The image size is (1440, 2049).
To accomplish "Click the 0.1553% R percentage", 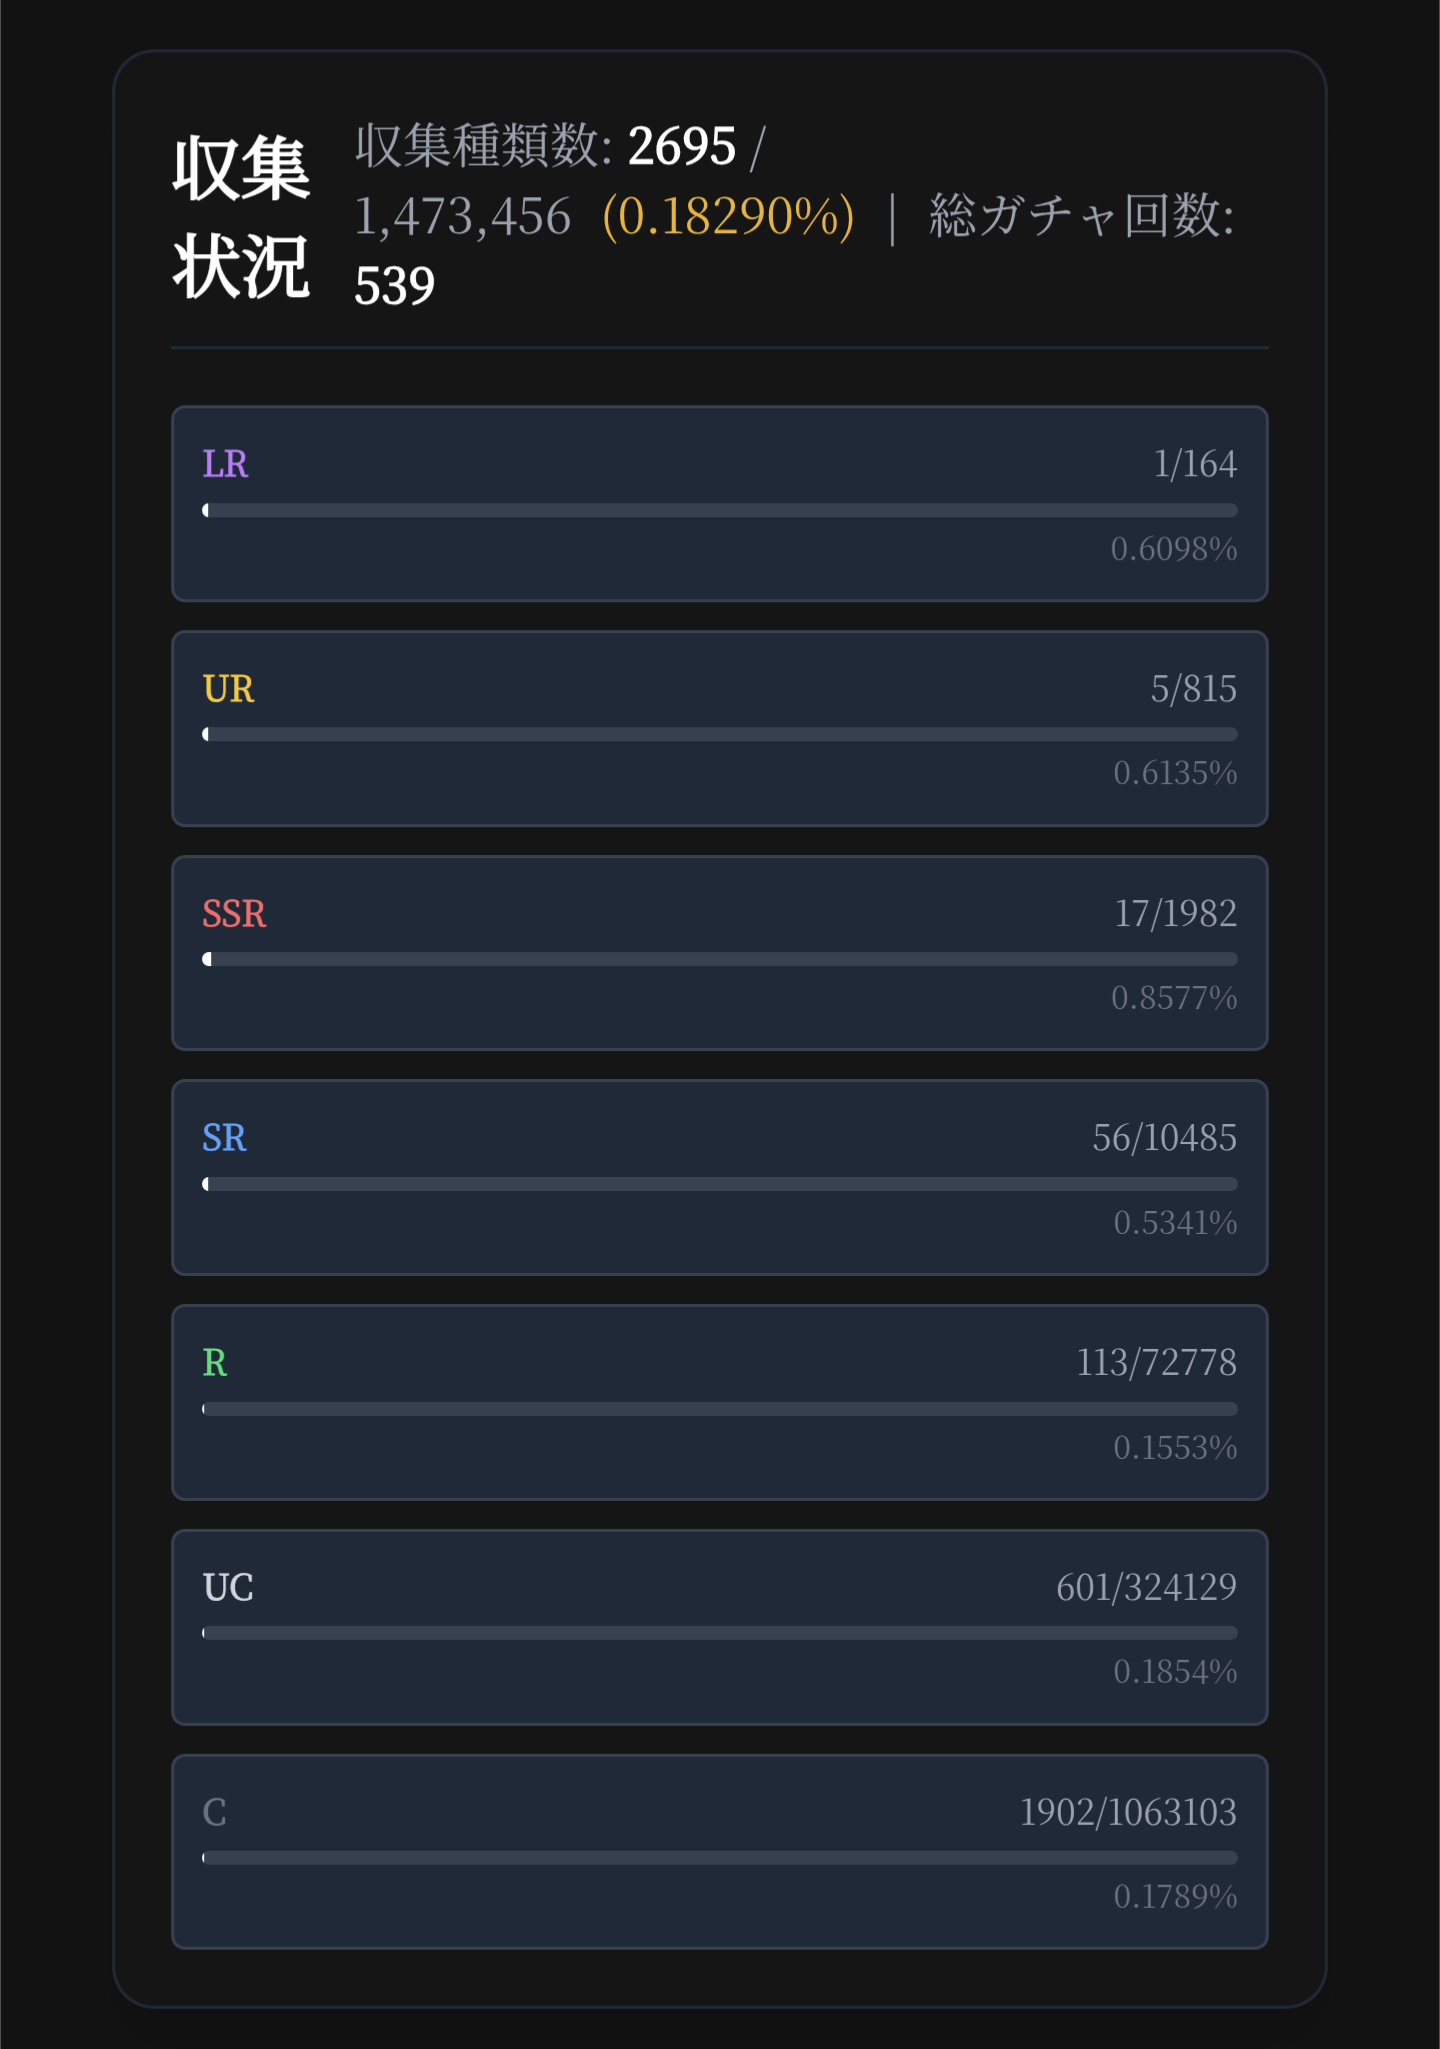I will point(1175,1448).
